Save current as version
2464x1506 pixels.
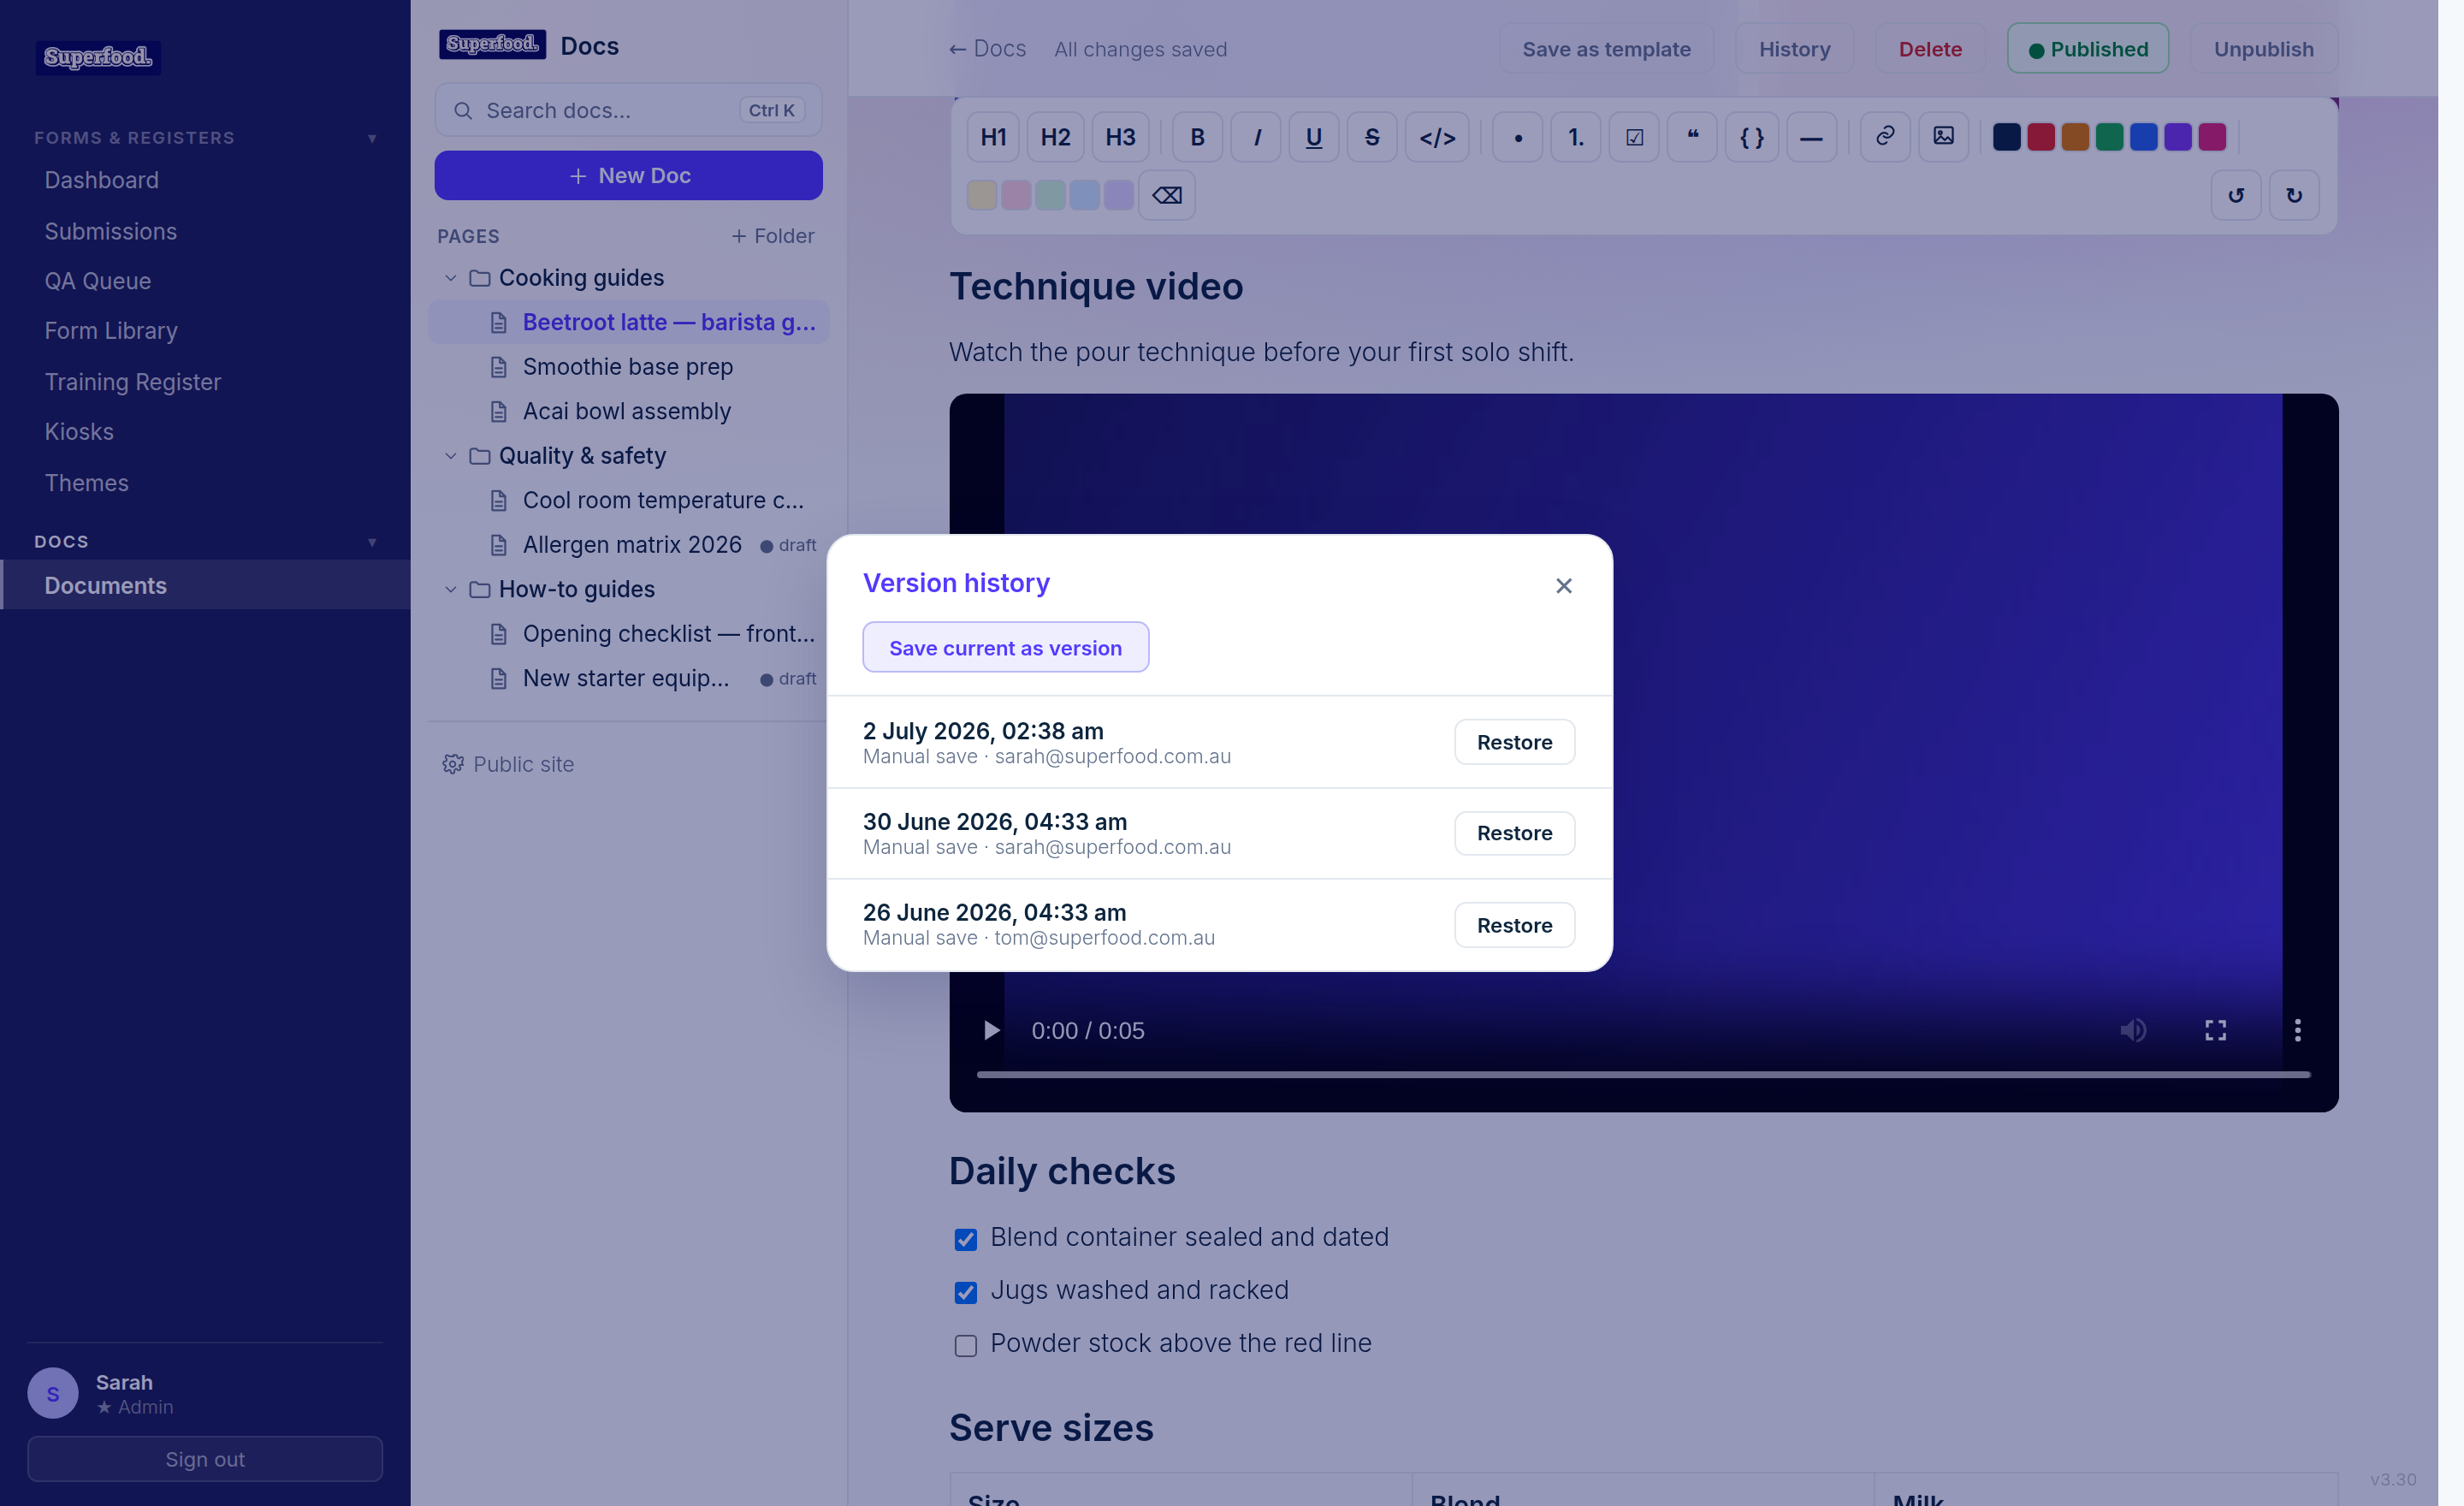(x=1005, y=648)
